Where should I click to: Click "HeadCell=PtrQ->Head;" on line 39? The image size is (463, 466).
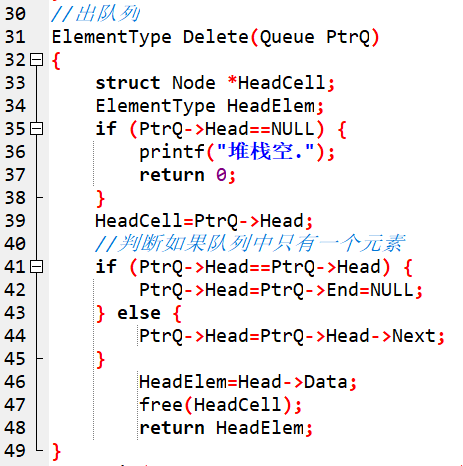[x=204, y=221]
